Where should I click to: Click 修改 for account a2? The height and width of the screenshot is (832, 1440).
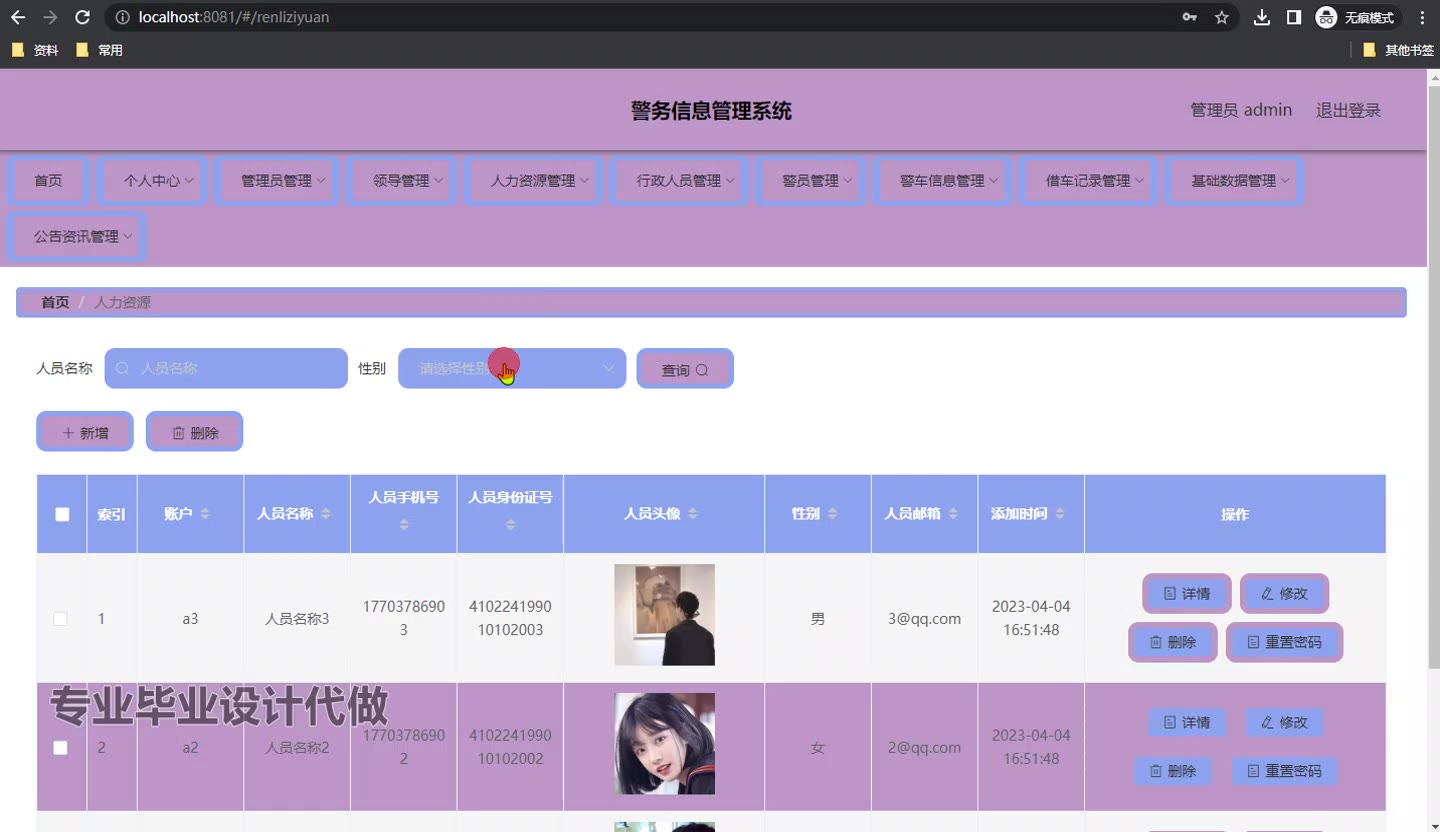tap(1284, 722)
